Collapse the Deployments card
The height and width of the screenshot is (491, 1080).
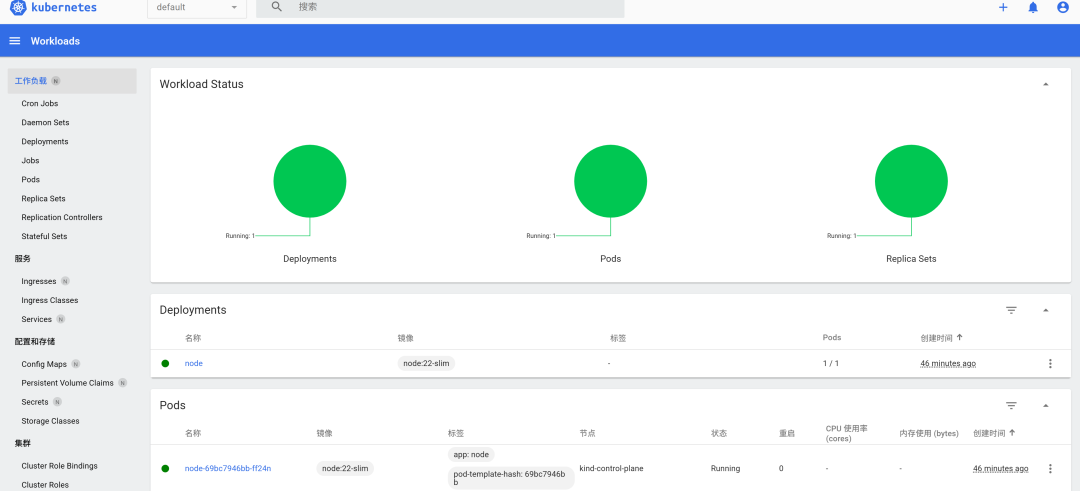1046,310
